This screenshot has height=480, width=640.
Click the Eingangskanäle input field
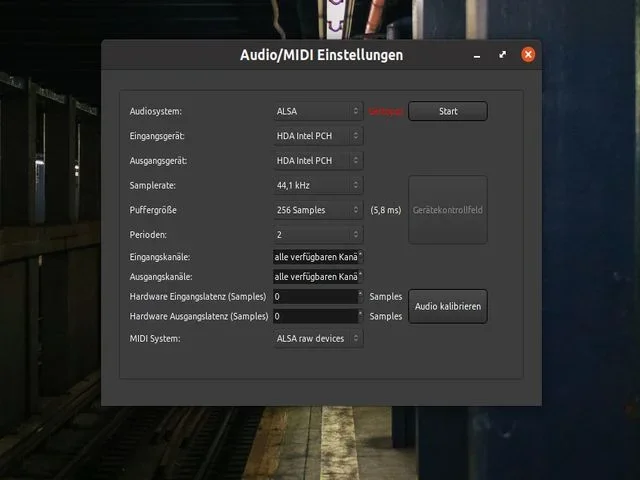316,257
